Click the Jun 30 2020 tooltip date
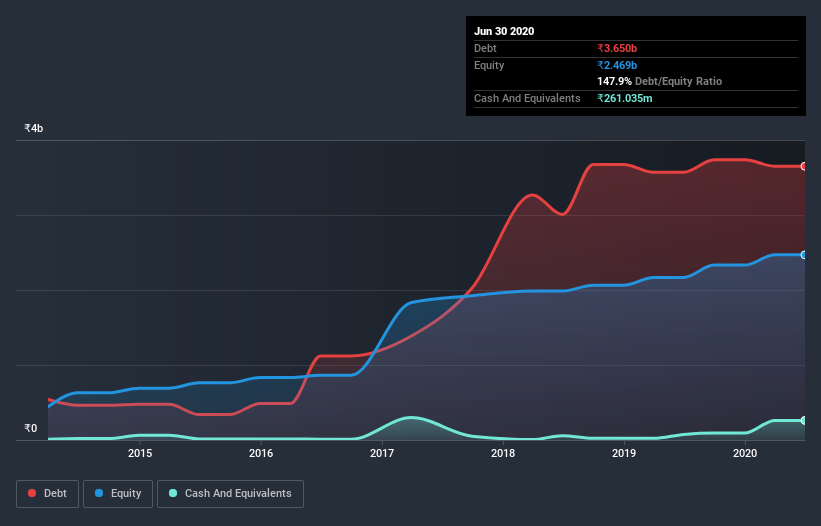821x526 pixels. [x=504, y=31]
